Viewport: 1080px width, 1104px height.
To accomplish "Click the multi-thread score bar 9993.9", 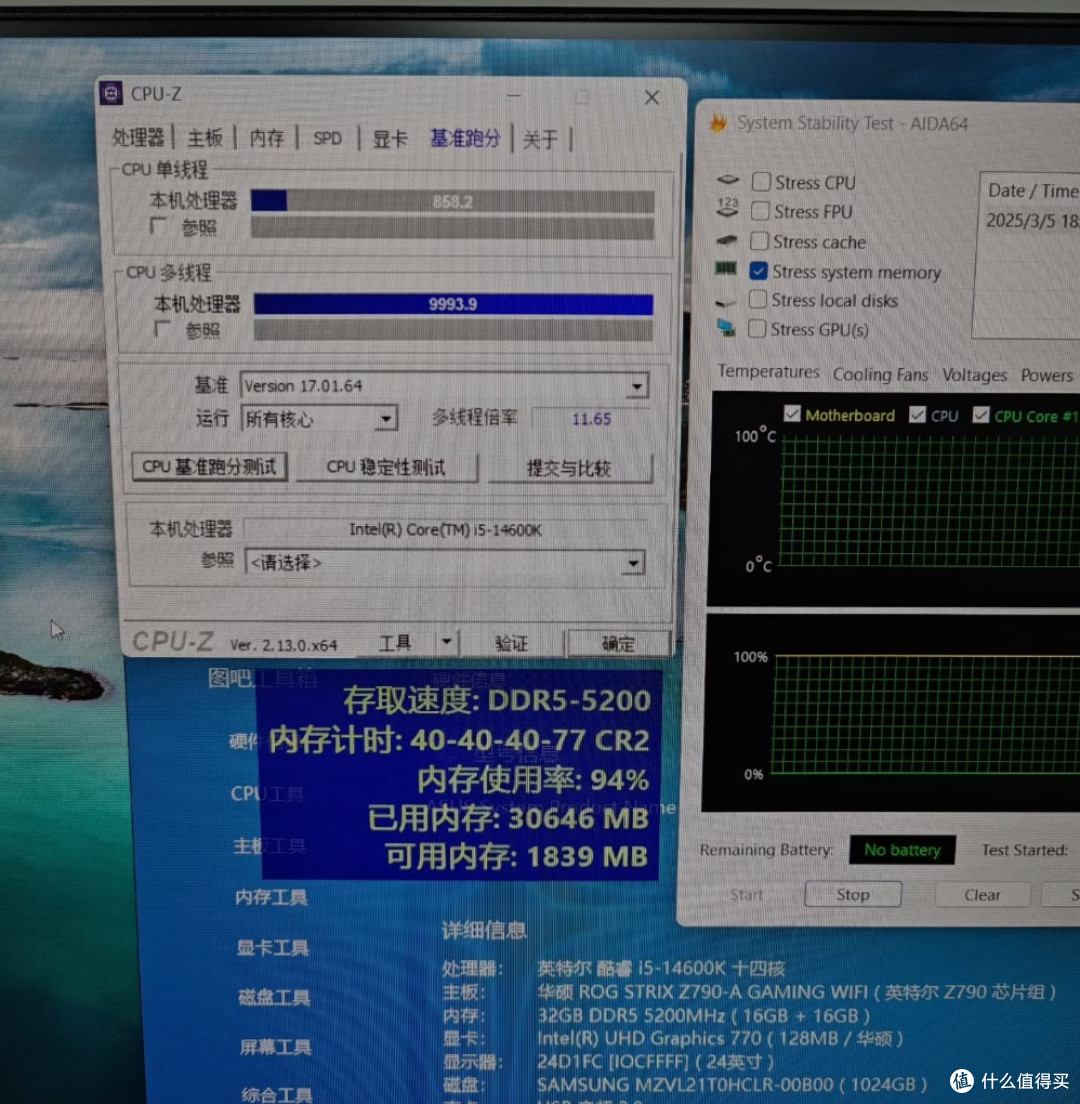I will point(453,304).
